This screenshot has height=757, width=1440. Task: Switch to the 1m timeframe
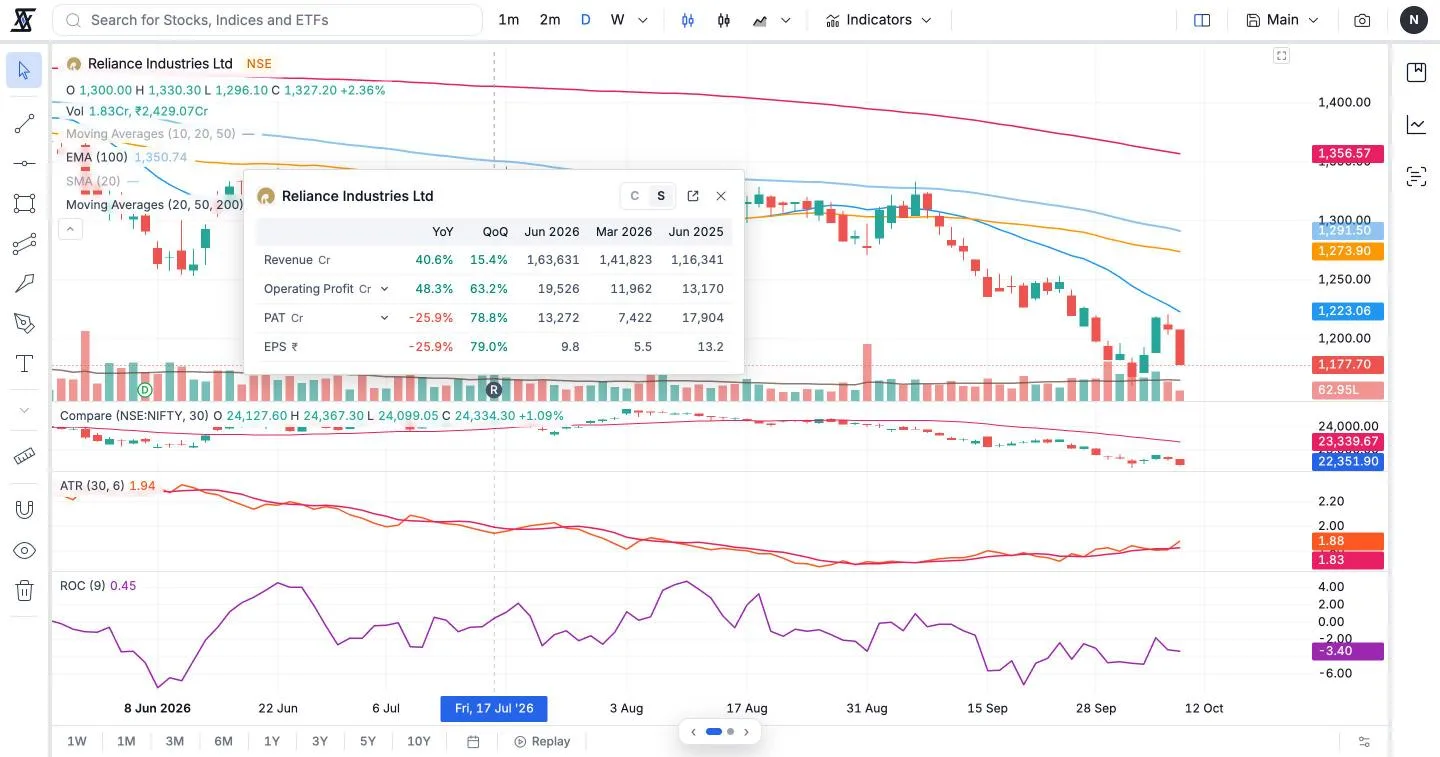509,20
